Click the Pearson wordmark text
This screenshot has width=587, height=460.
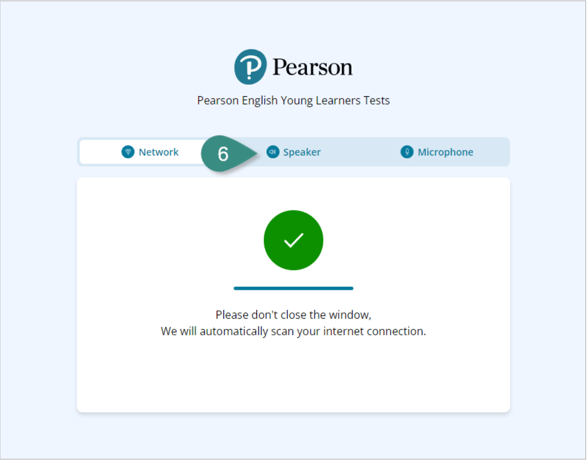click(x=313, y=67)
